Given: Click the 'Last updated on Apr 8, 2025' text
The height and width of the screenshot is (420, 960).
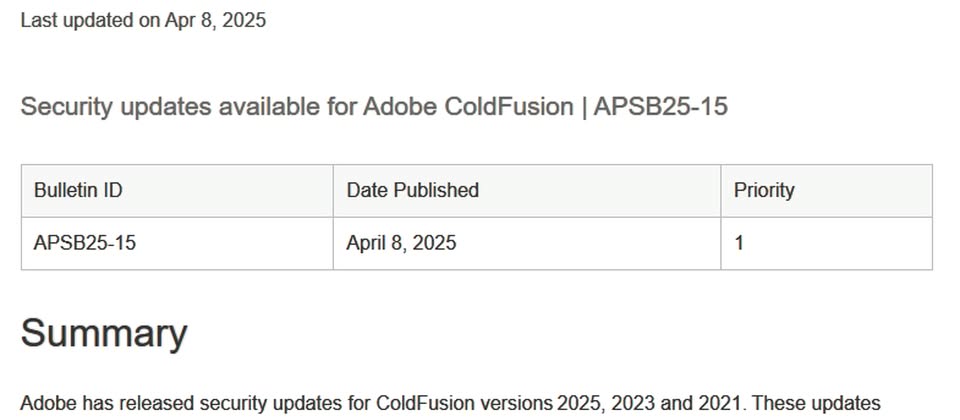Looking at the screenshot, I should [143, 20].
